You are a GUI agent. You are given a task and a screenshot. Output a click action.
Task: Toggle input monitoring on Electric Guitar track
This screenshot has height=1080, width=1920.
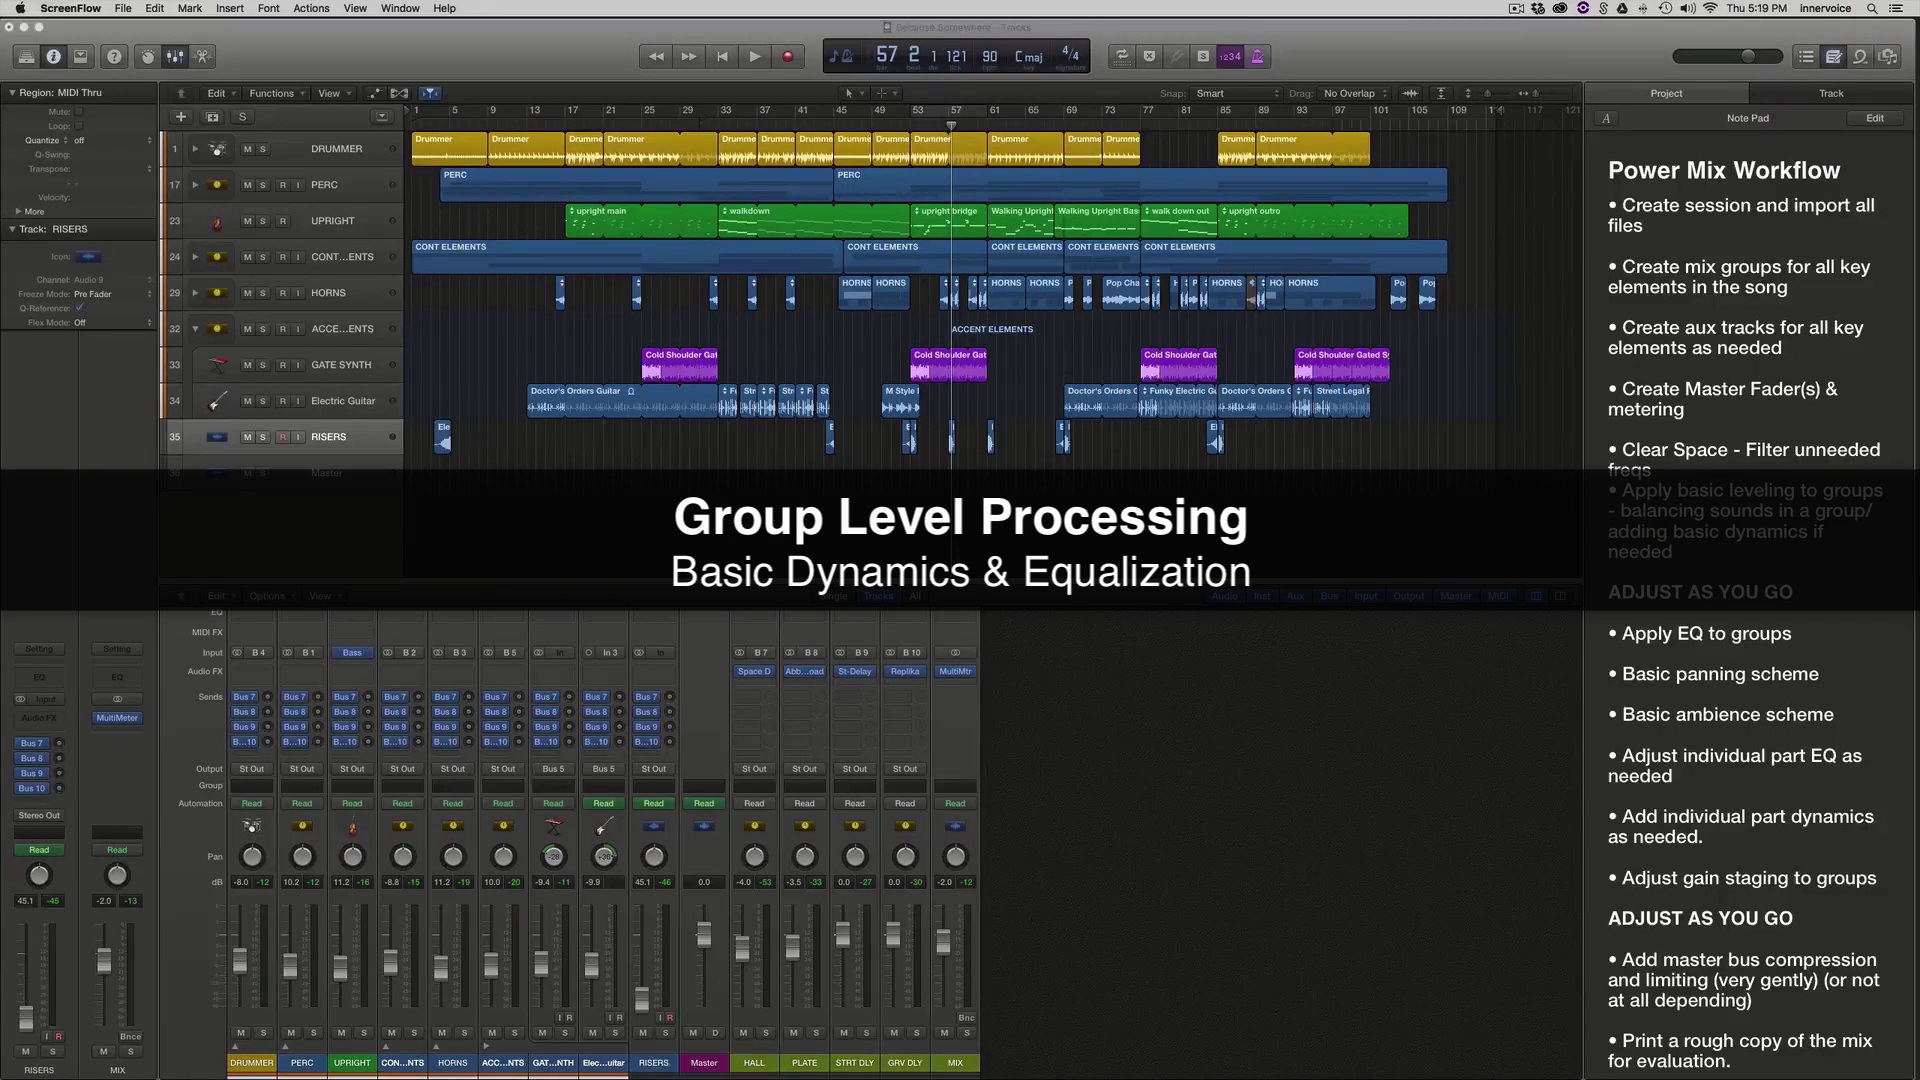pyautogui.click(x=298, y=401)
